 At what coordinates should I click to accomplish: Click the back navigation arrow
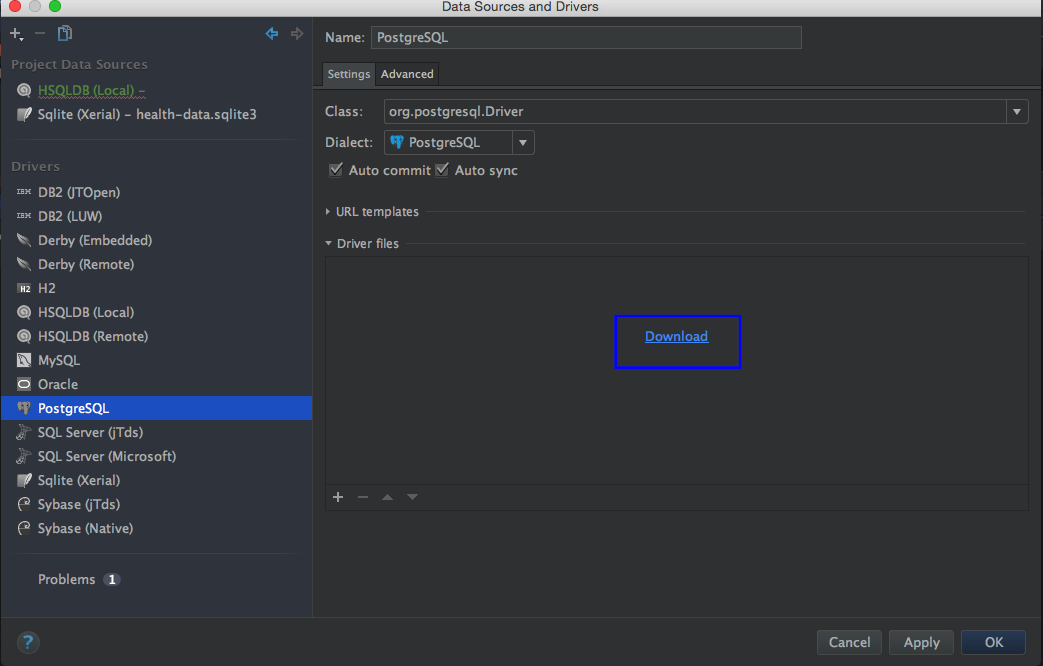[271, 33]
